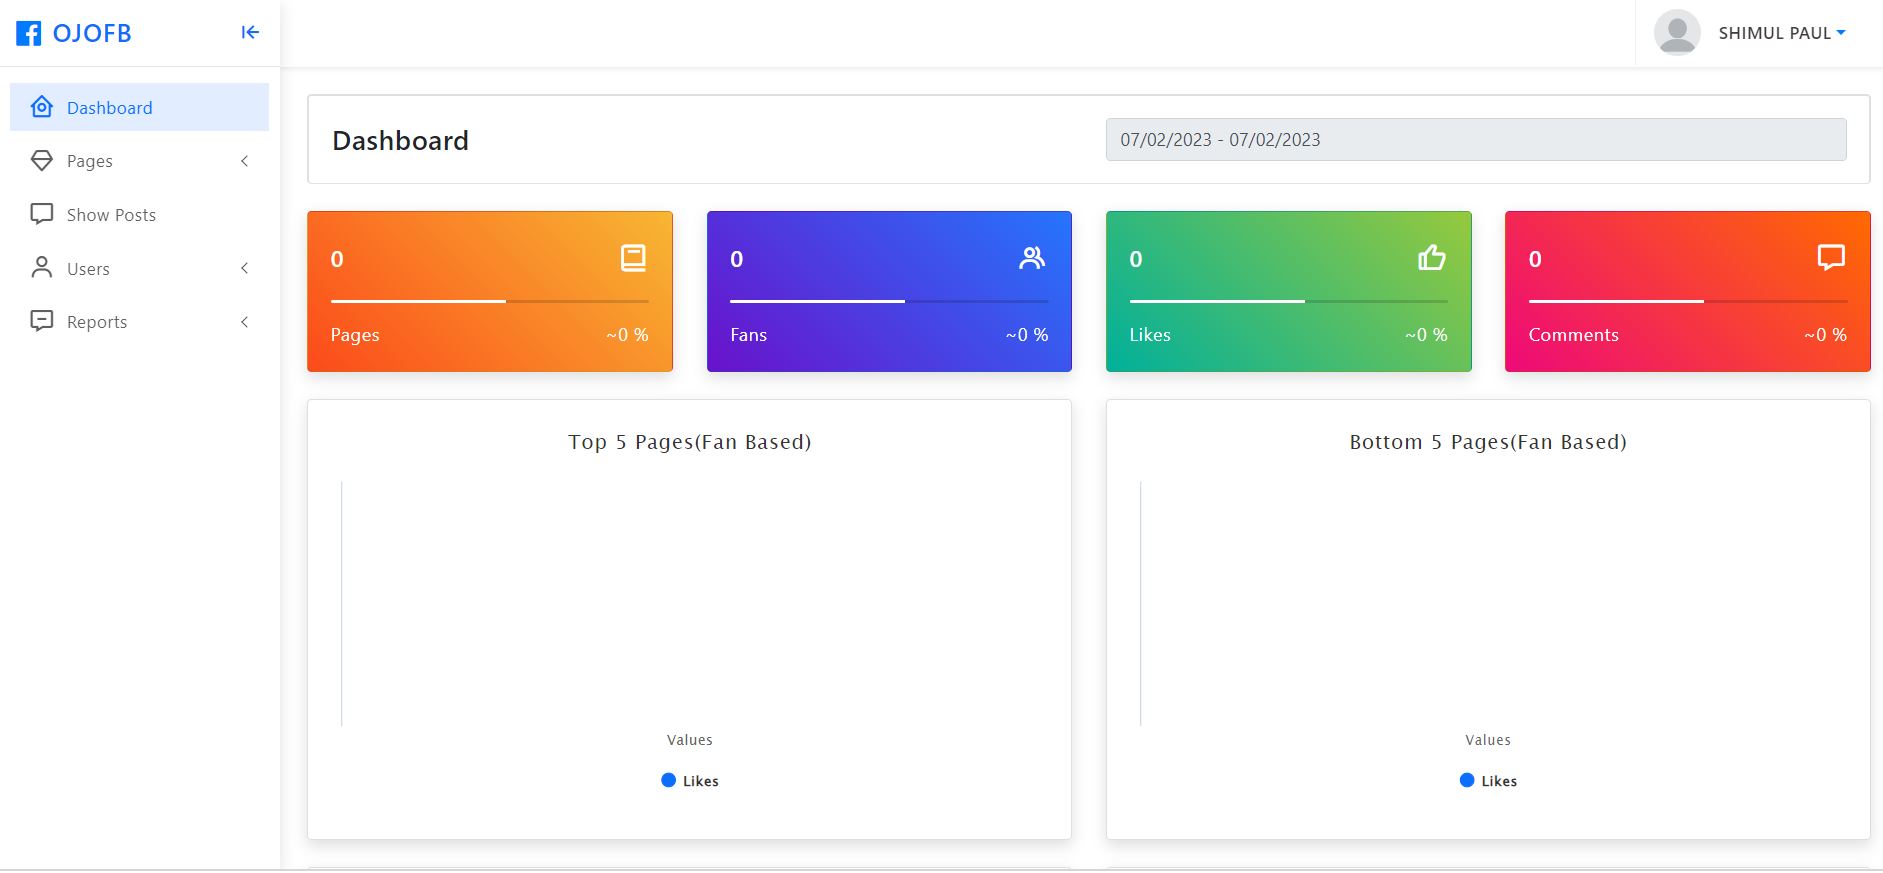This screenshot has width=1883, height=873.
Task: Click the book icon on Pages card
Action: click(633, 258)
